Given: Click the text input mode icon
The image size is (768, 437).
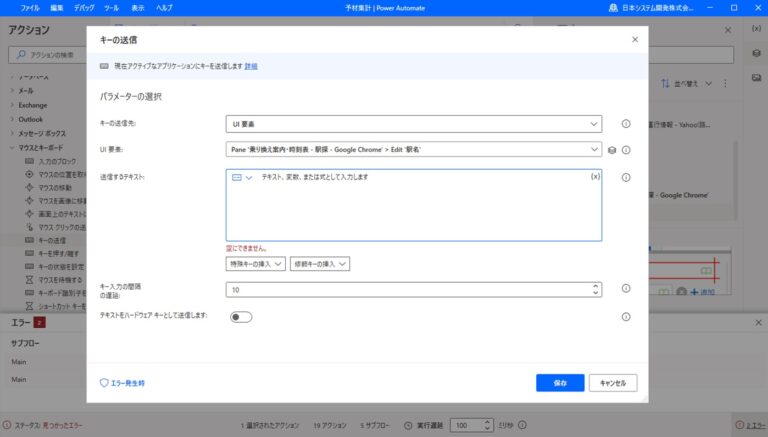Looking at the screenshot, I should pyautogui.click(x=237, y=177).
